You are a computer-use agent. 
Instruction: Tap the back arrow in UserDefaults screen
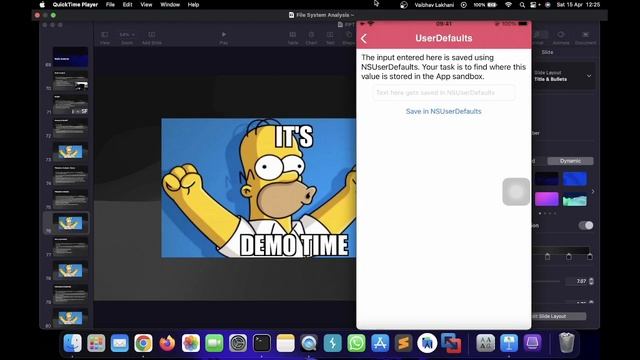pyautogui.click(x=364, y=38)
